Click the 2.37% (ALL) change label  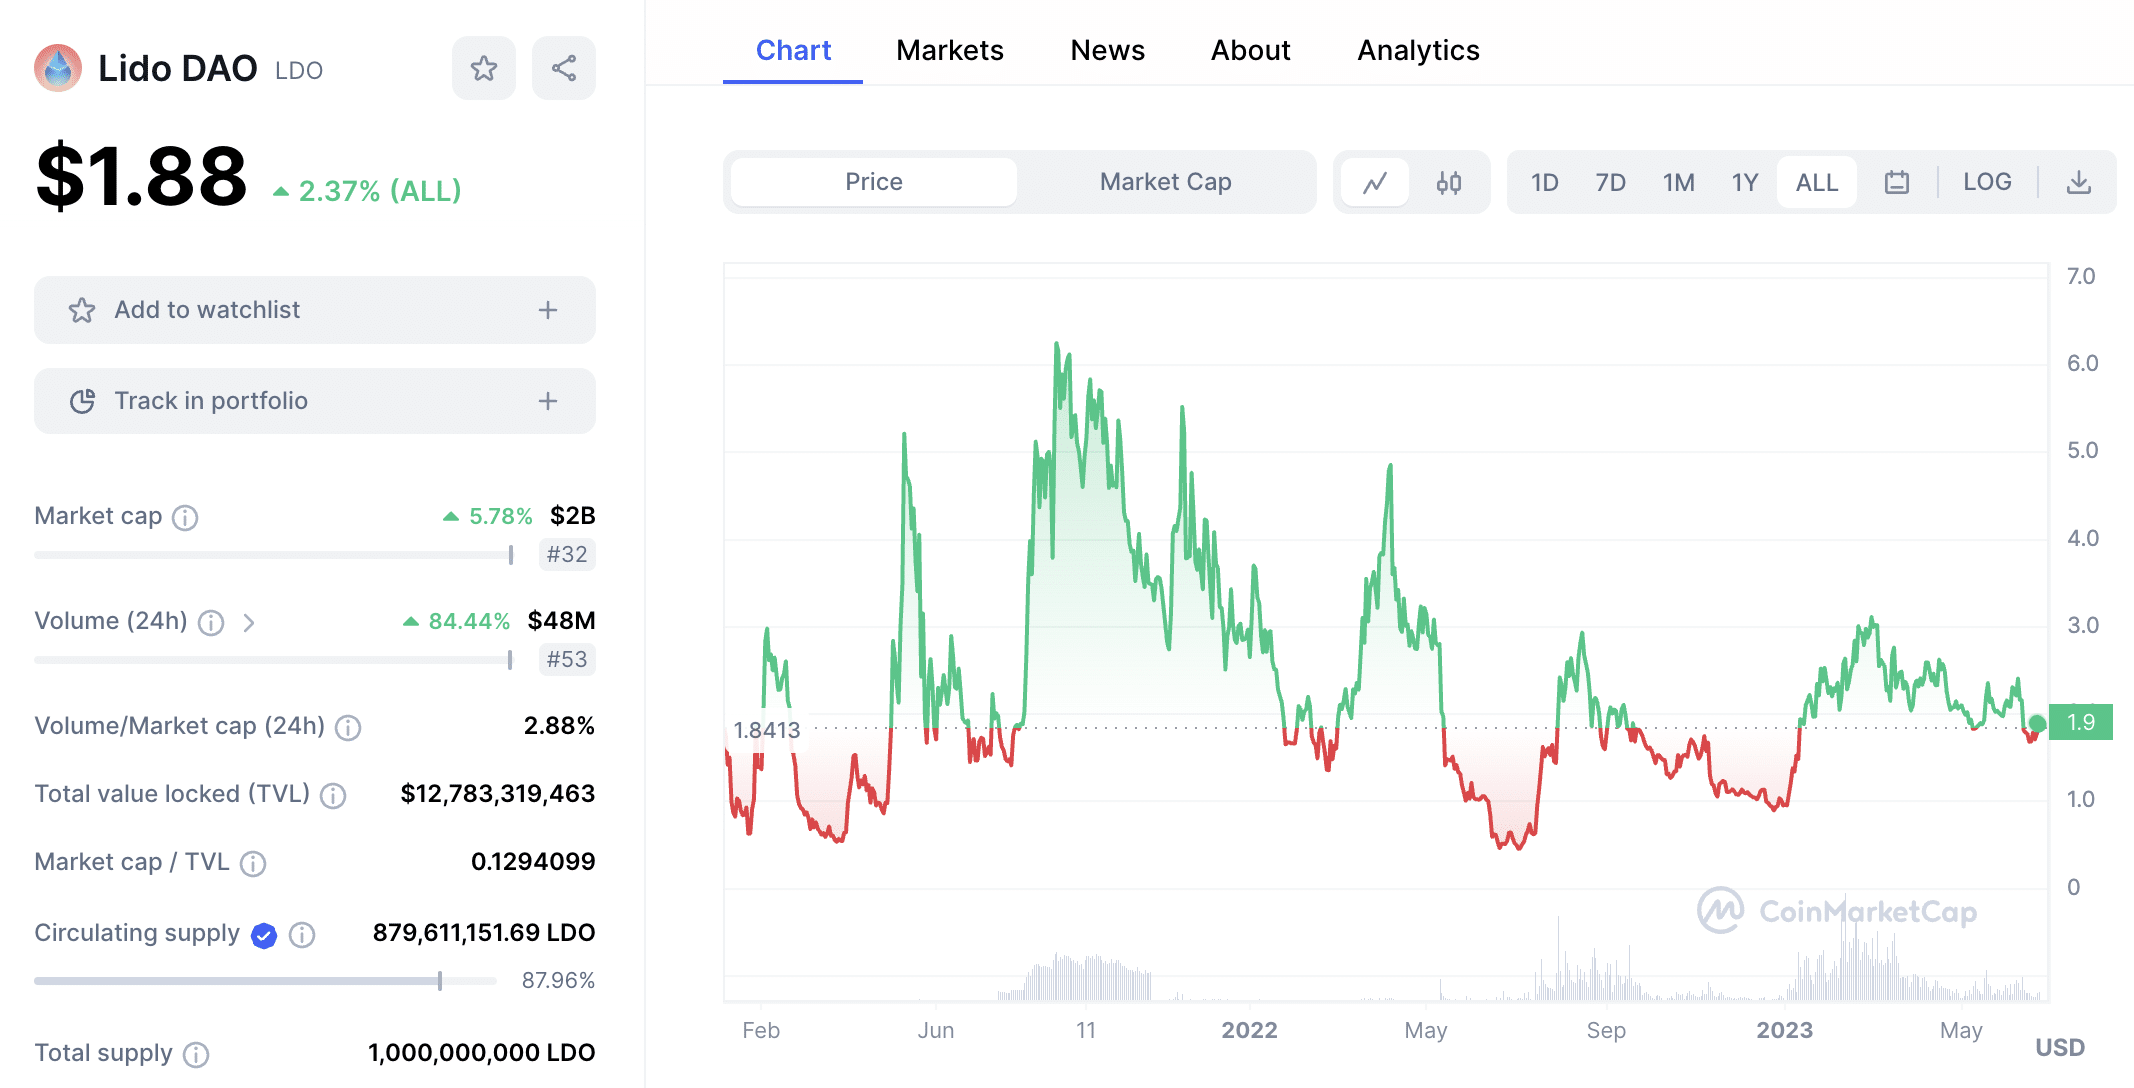click(367, 191)
